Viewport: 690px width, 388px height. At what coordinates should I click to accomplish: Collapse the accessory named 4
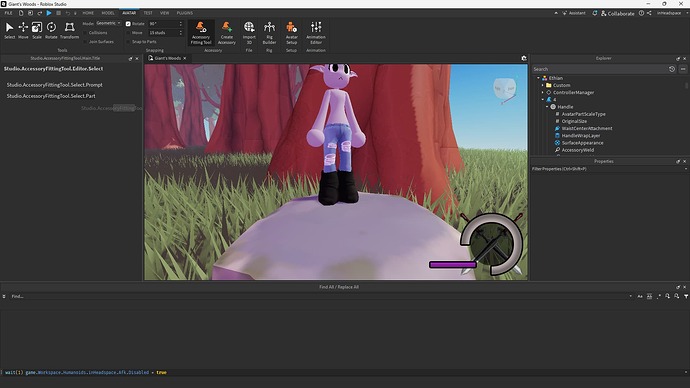click(x=543, y=99)
